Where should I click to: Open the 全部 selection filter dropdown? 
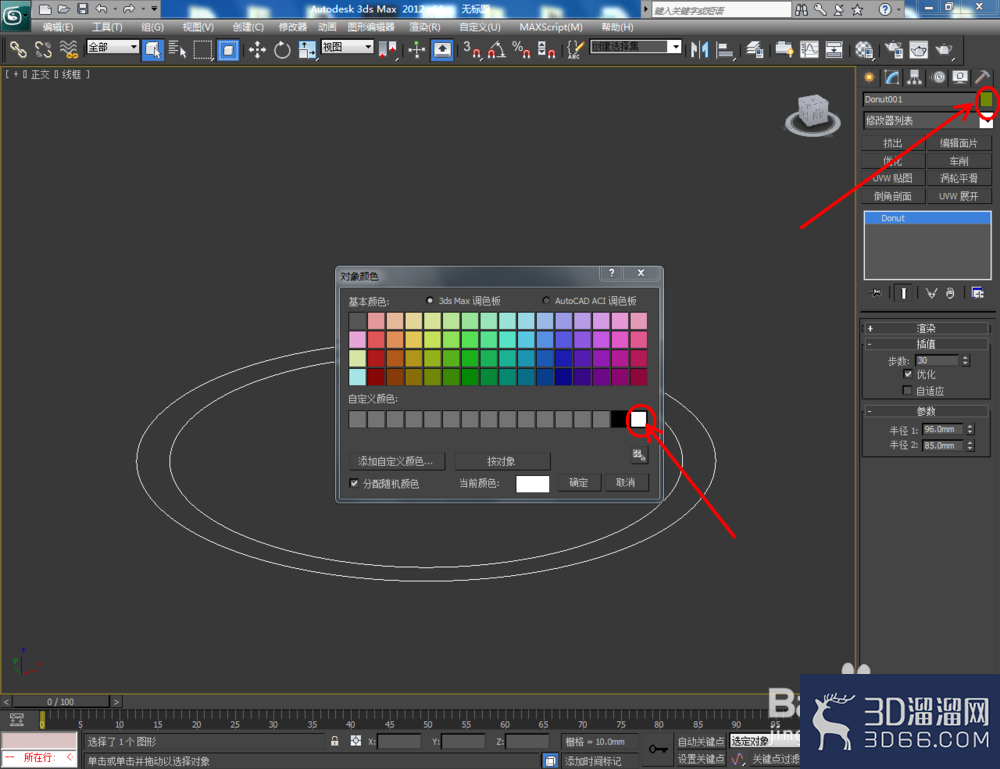113,47
